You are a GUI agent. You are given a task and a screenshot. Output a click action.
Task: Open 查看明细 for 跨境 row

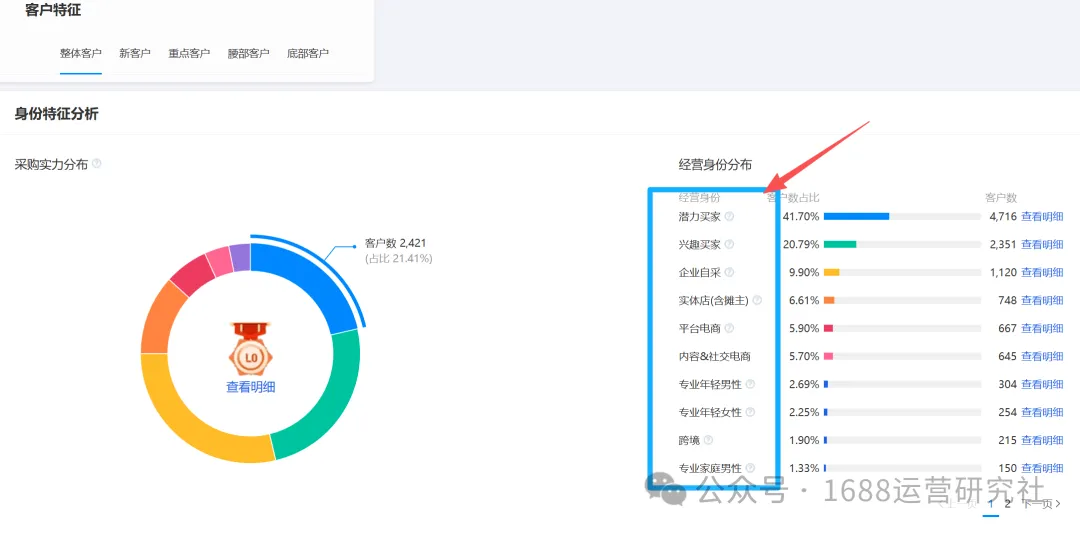[1042, 440]
